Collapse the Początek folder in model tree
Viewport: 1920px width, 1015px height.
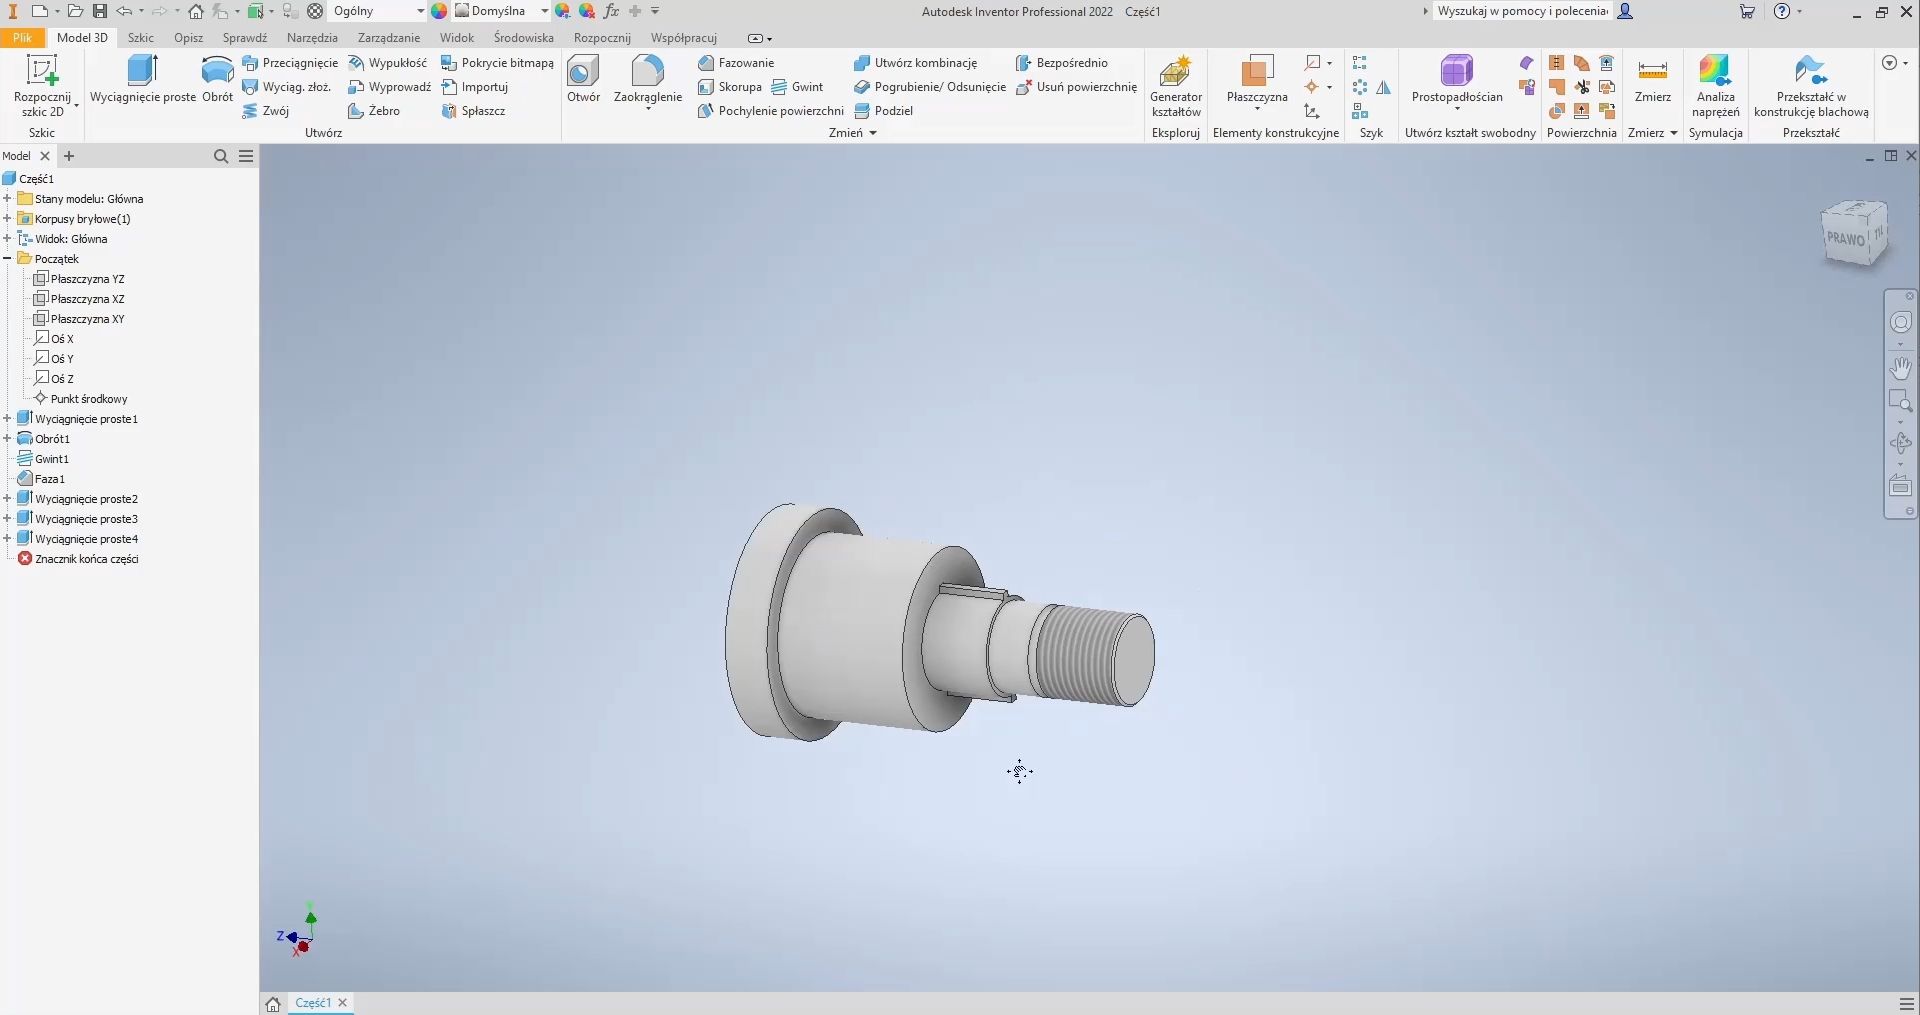click(x=7, y=259)
